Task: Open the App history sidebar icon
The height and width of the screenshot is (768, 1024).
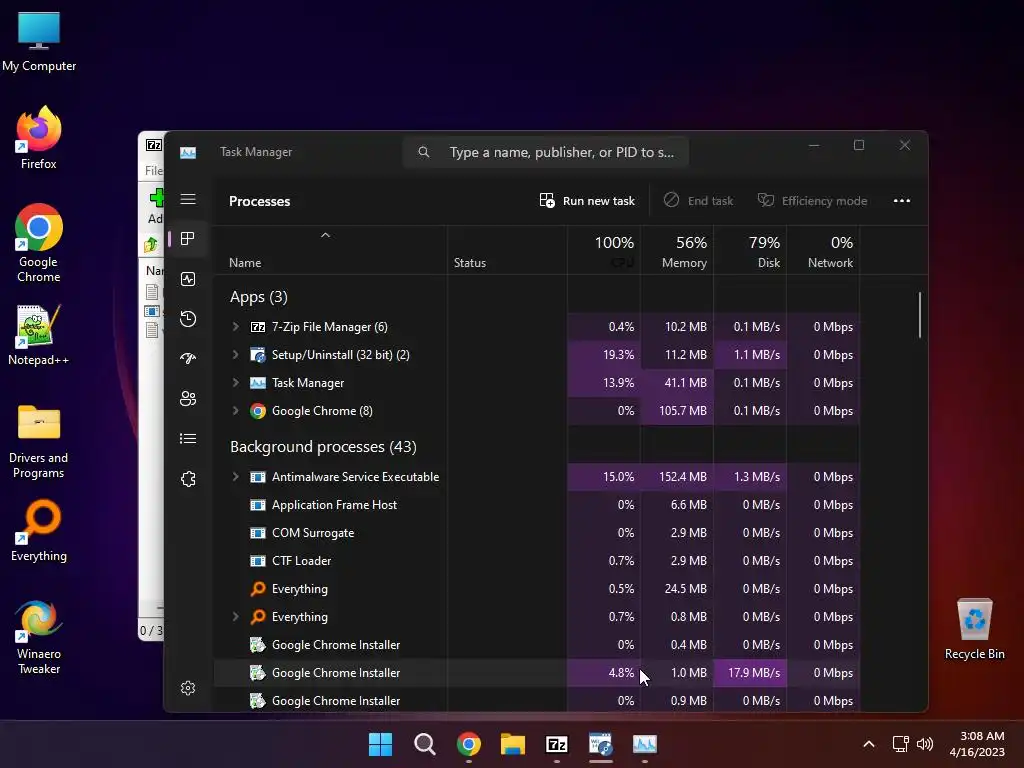Action: (x=188, y=319)
